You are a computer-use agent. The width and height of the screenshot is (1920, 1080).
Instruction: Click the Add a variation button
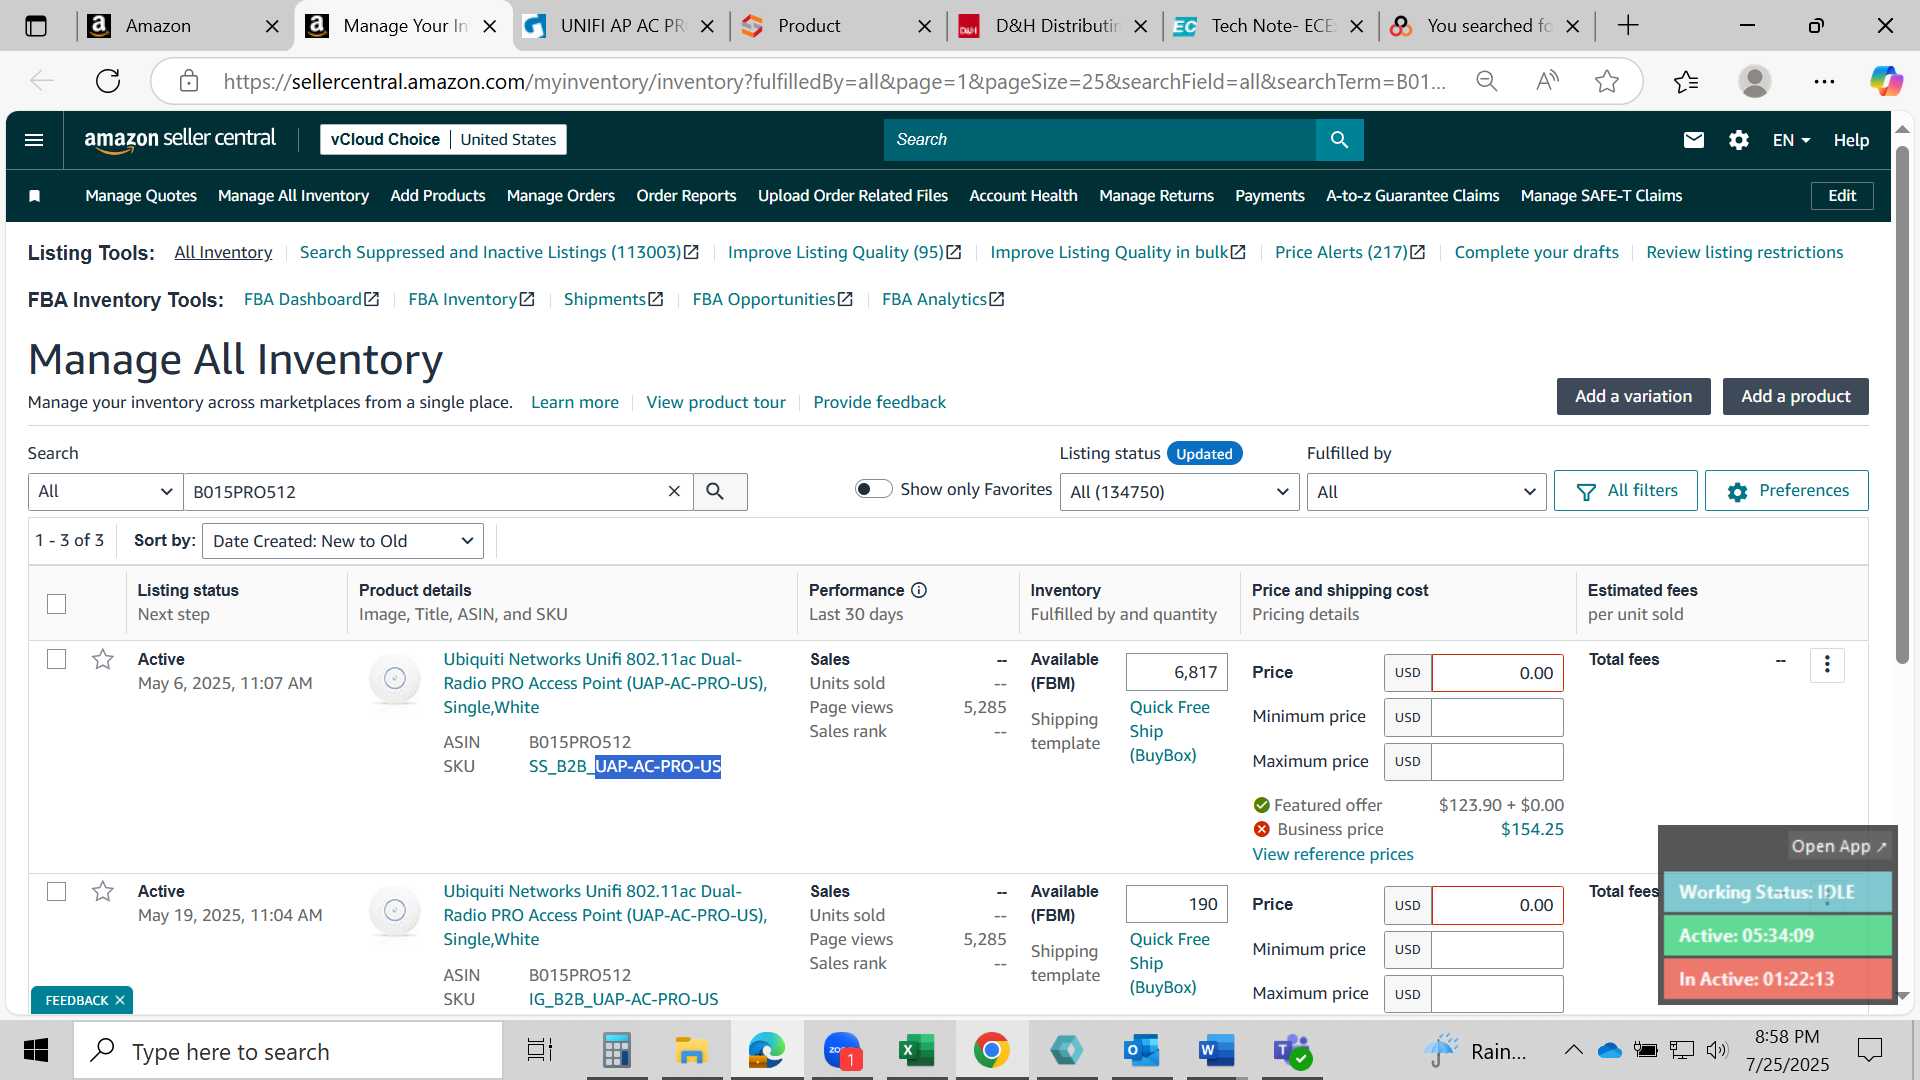pyautogui.click(x=1633, y=396)
